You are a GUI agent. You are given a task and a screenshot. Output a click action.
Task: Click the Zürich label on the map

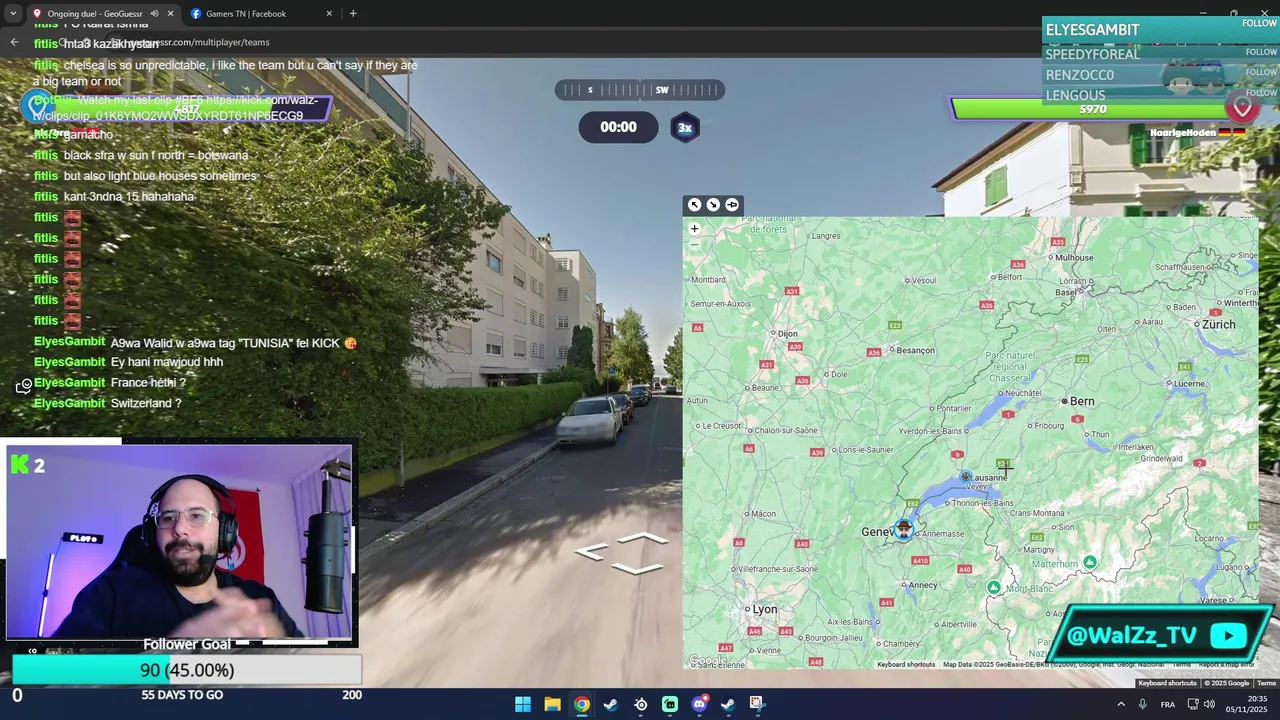(1219, 324)
